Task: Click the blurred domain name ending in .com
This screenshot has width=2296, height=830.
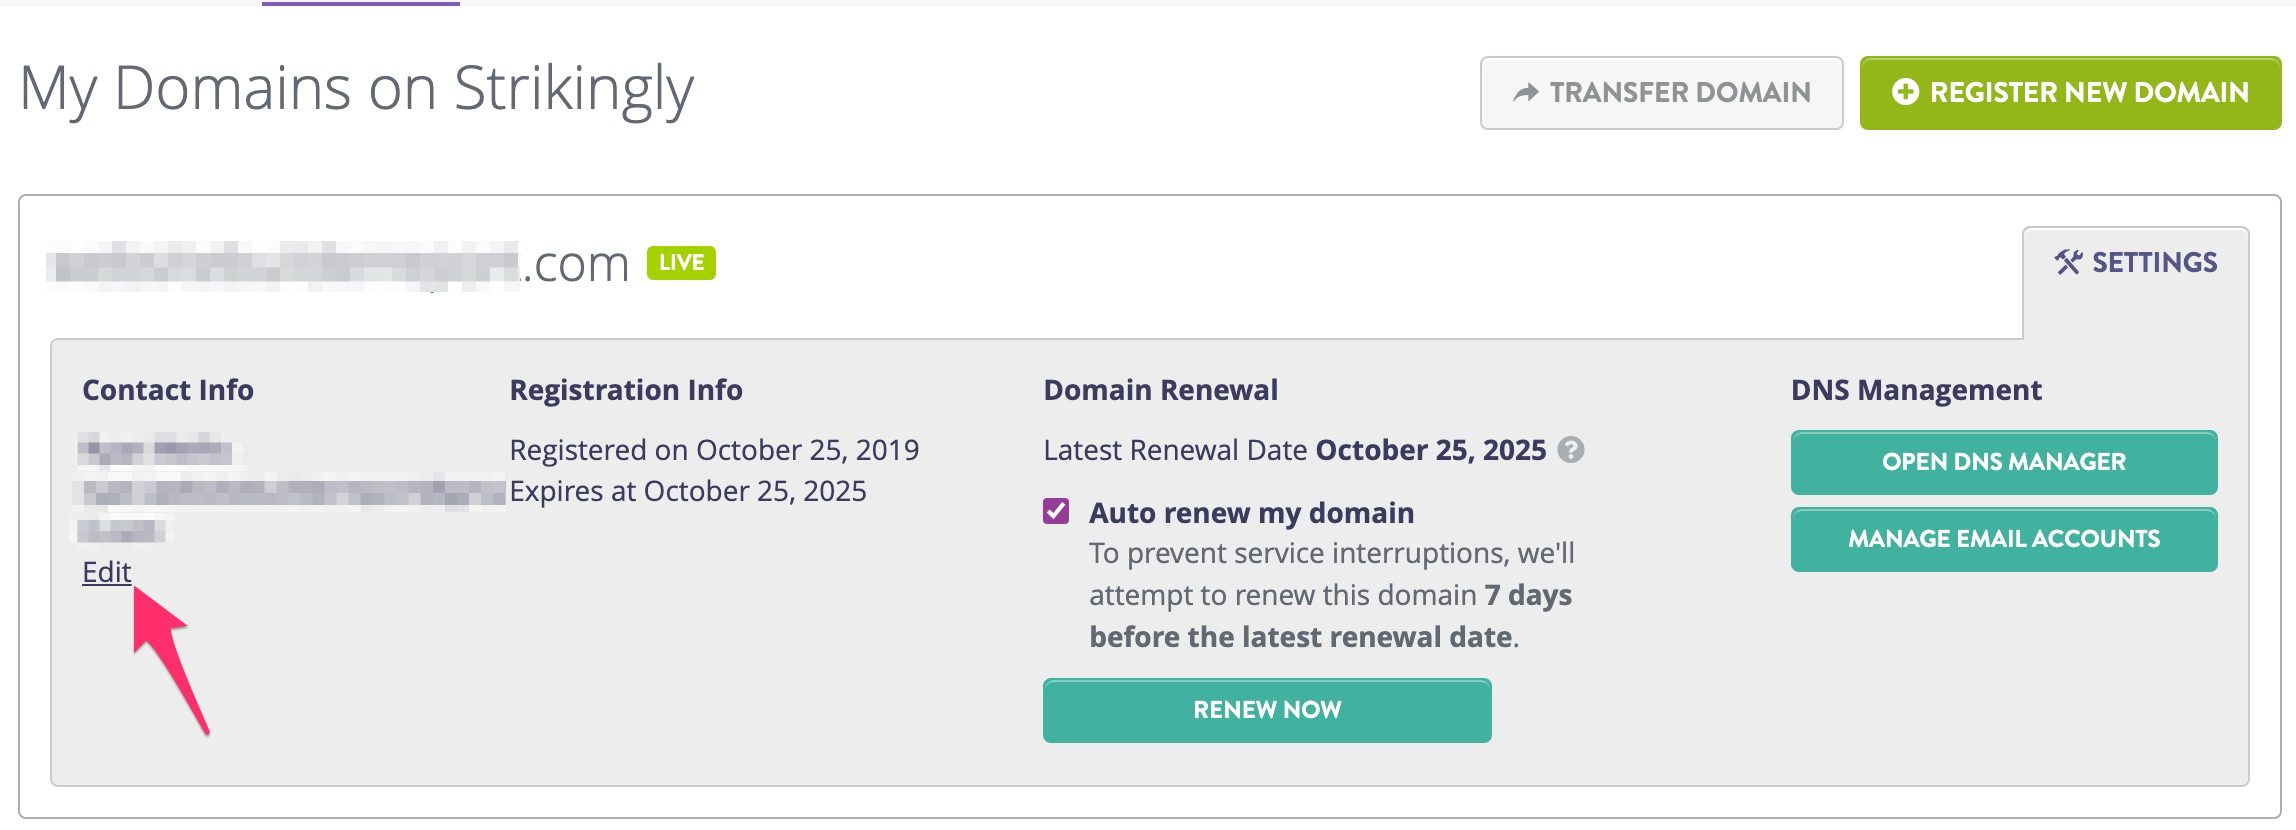Action: pyautogui.click(x=340, y=261)
